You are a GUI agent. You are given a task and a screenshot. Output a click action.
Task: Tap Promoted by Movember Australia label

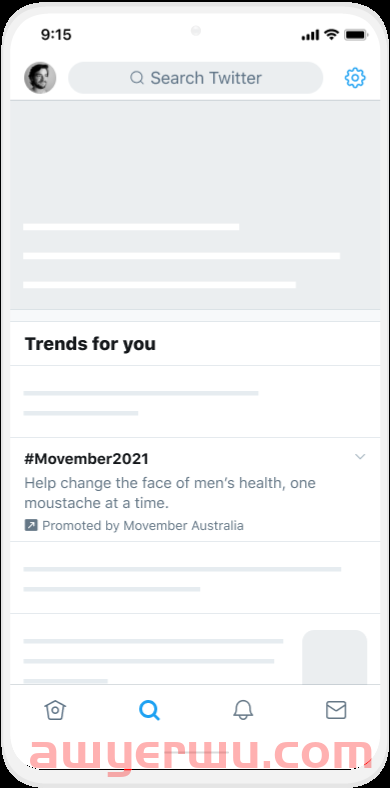click(x=143, y=526)
